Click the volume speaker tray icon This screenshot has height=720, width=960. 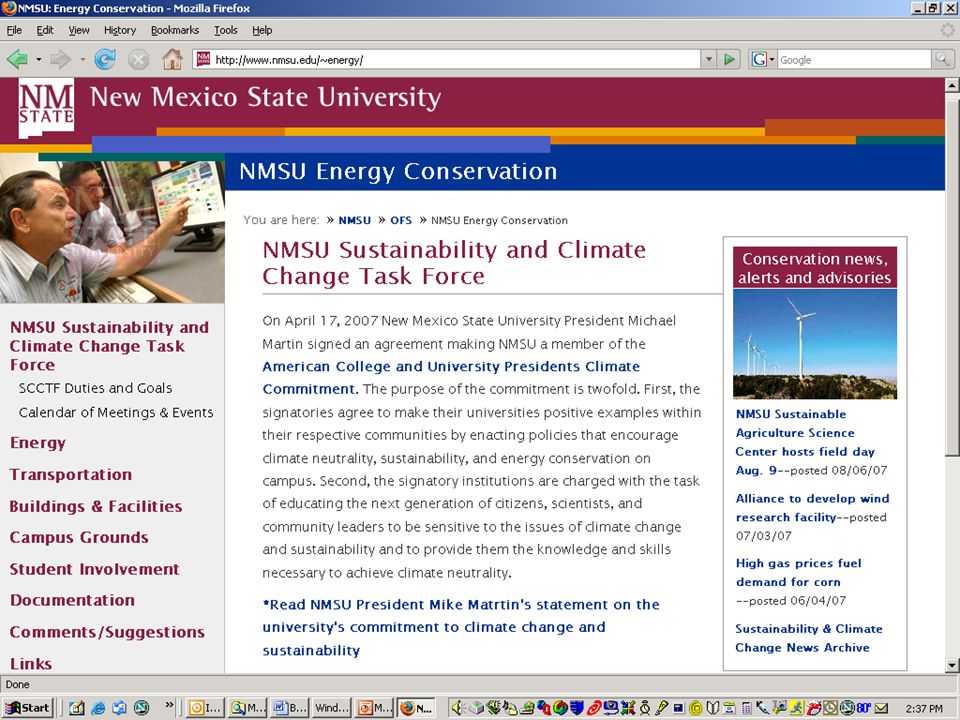click(x=457, y=708)
